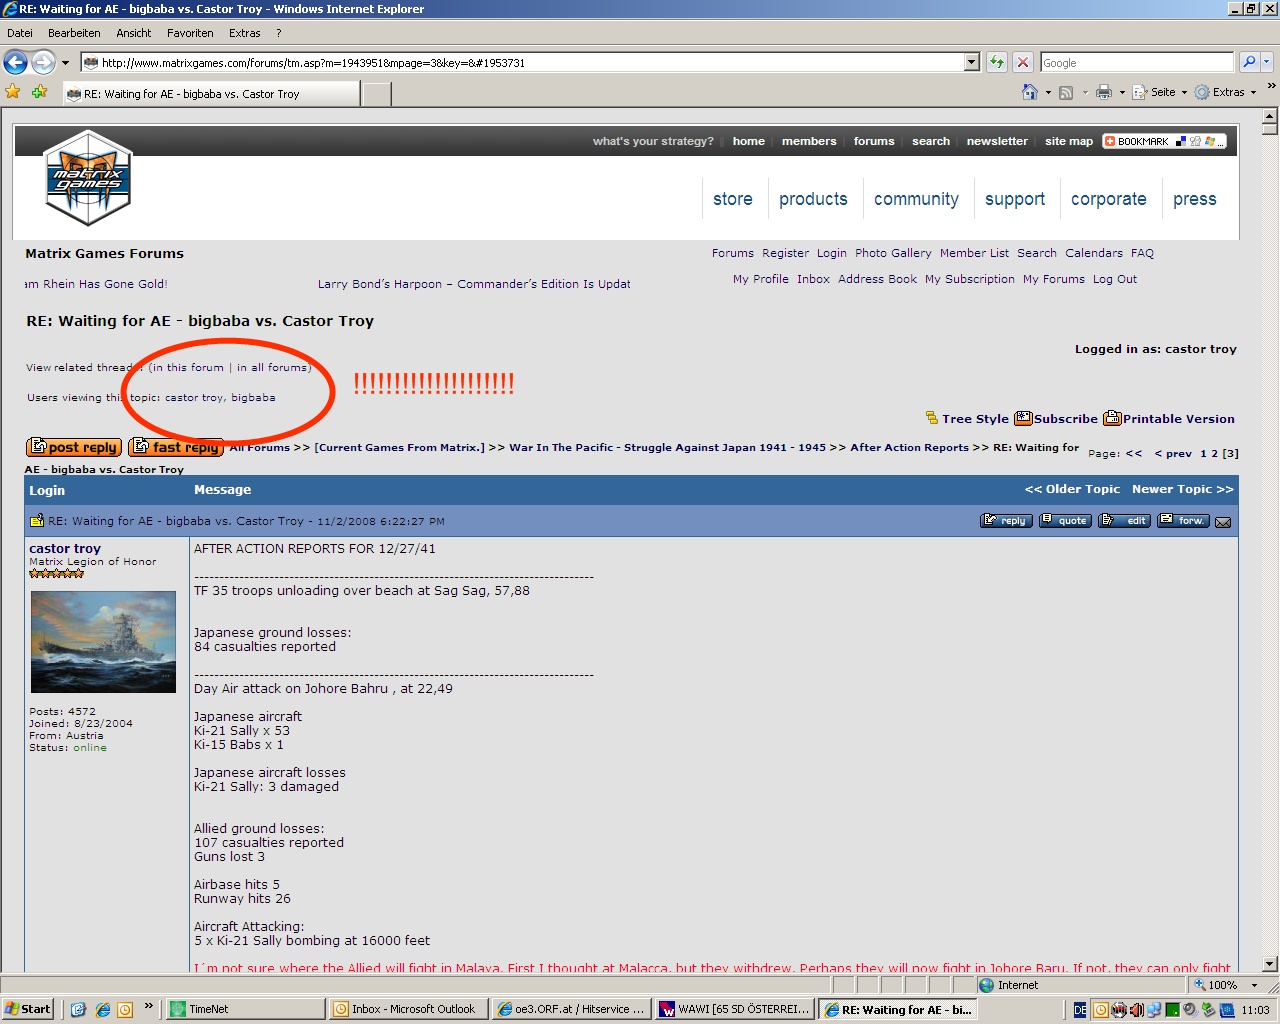Open TimeNet taskbar item

(x=244, y=1009)
